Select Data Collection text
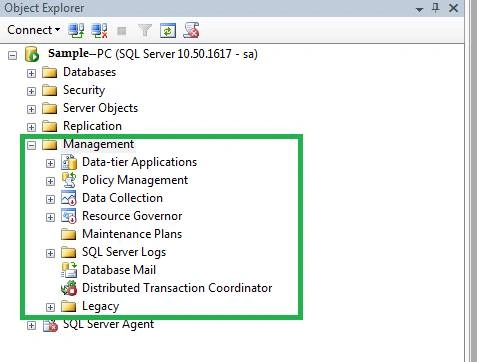477x362 pixels. 122,198
